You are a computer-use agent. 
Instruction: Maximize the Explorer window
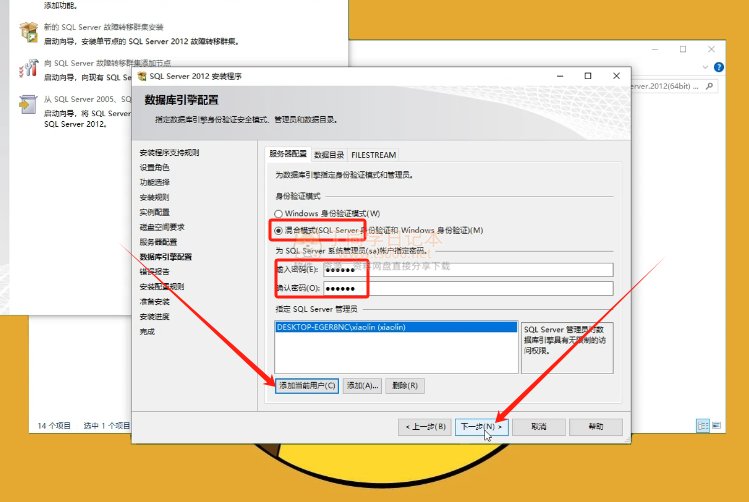click(x=683, y=49)
